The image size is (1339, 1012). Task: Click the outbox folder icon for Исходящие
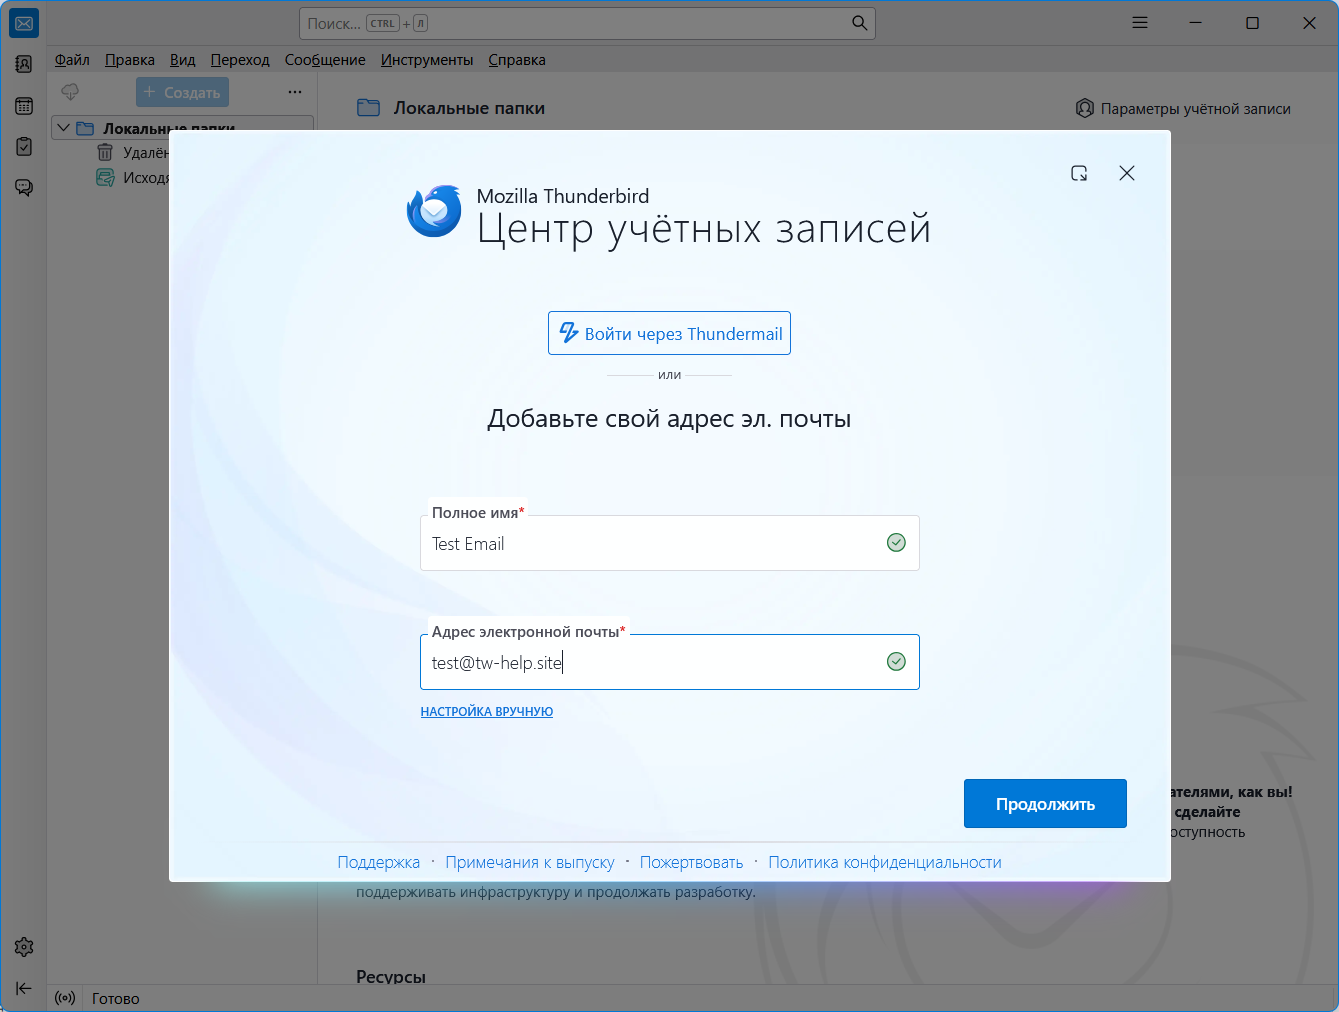105,178
